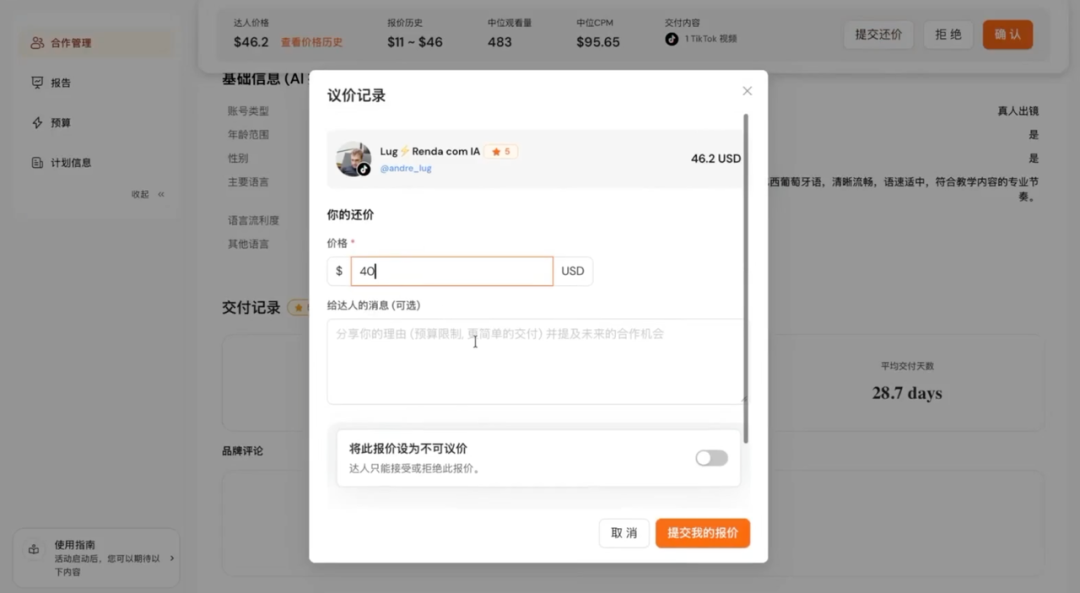Click the 使用指南 guide icon
Image resolution: width=1080 pixels, height=593 pixels.
tap(33, 550)
